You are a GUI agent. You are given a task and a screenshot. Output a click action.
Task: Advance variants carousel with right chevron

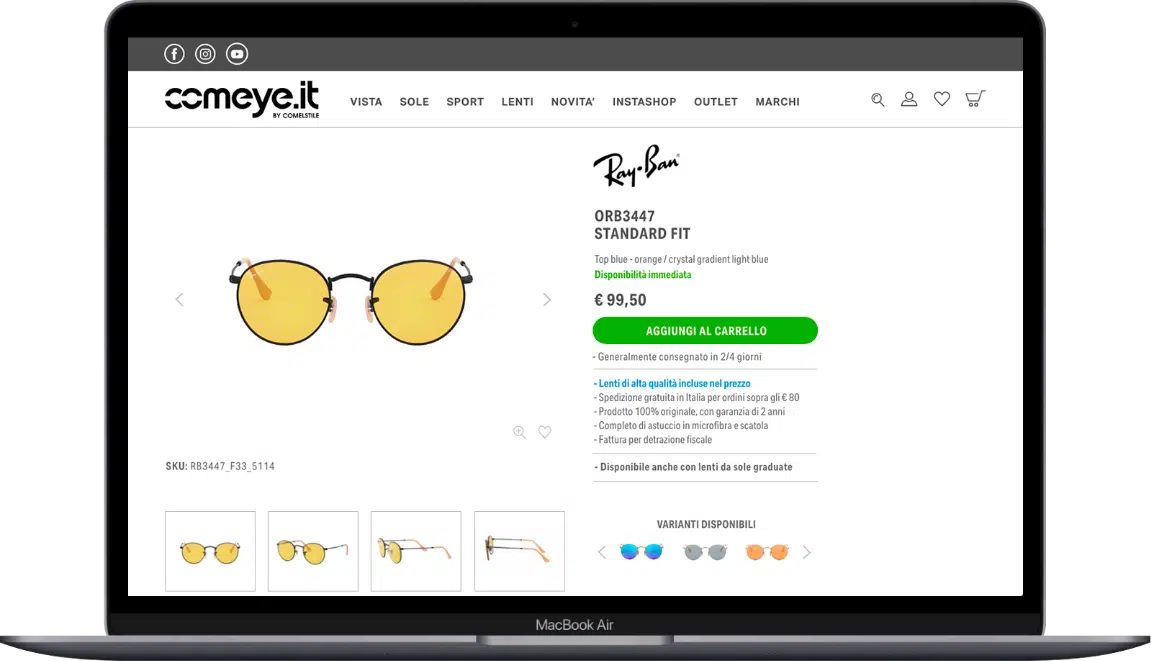807,552
